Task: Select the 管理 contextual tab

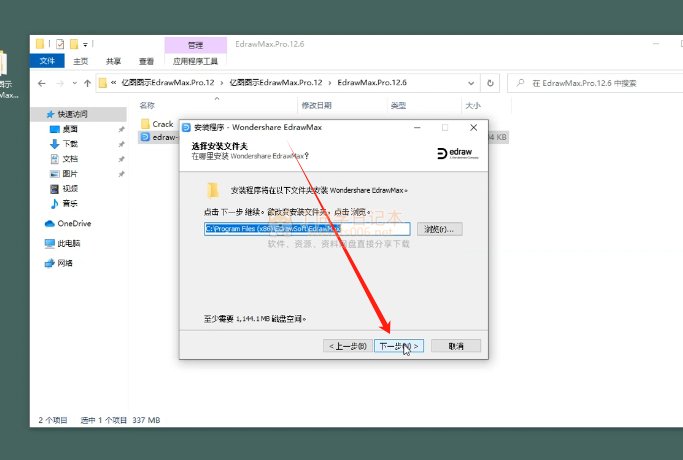Action: pyautogui.click(x=196, y=45)
